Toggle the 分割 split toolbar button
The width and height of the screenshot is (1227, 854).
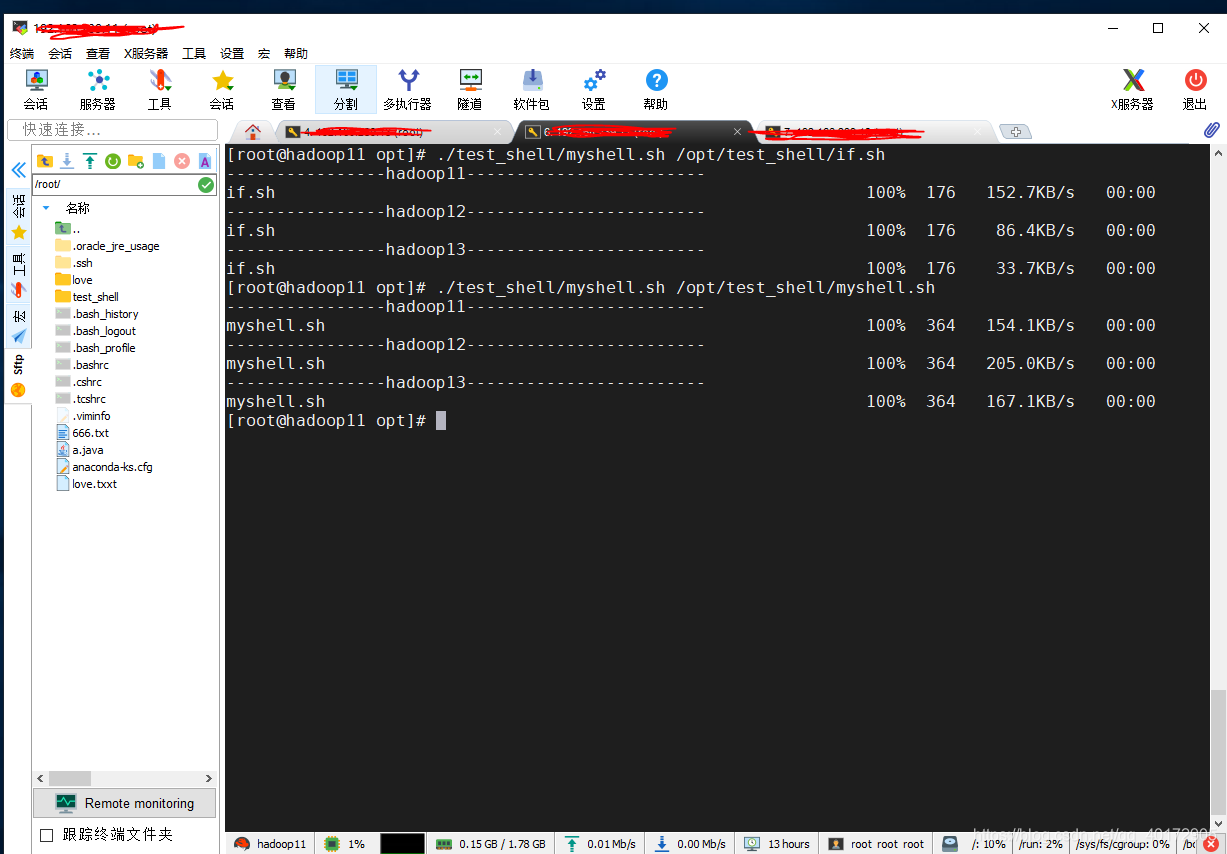pos(346,89)
